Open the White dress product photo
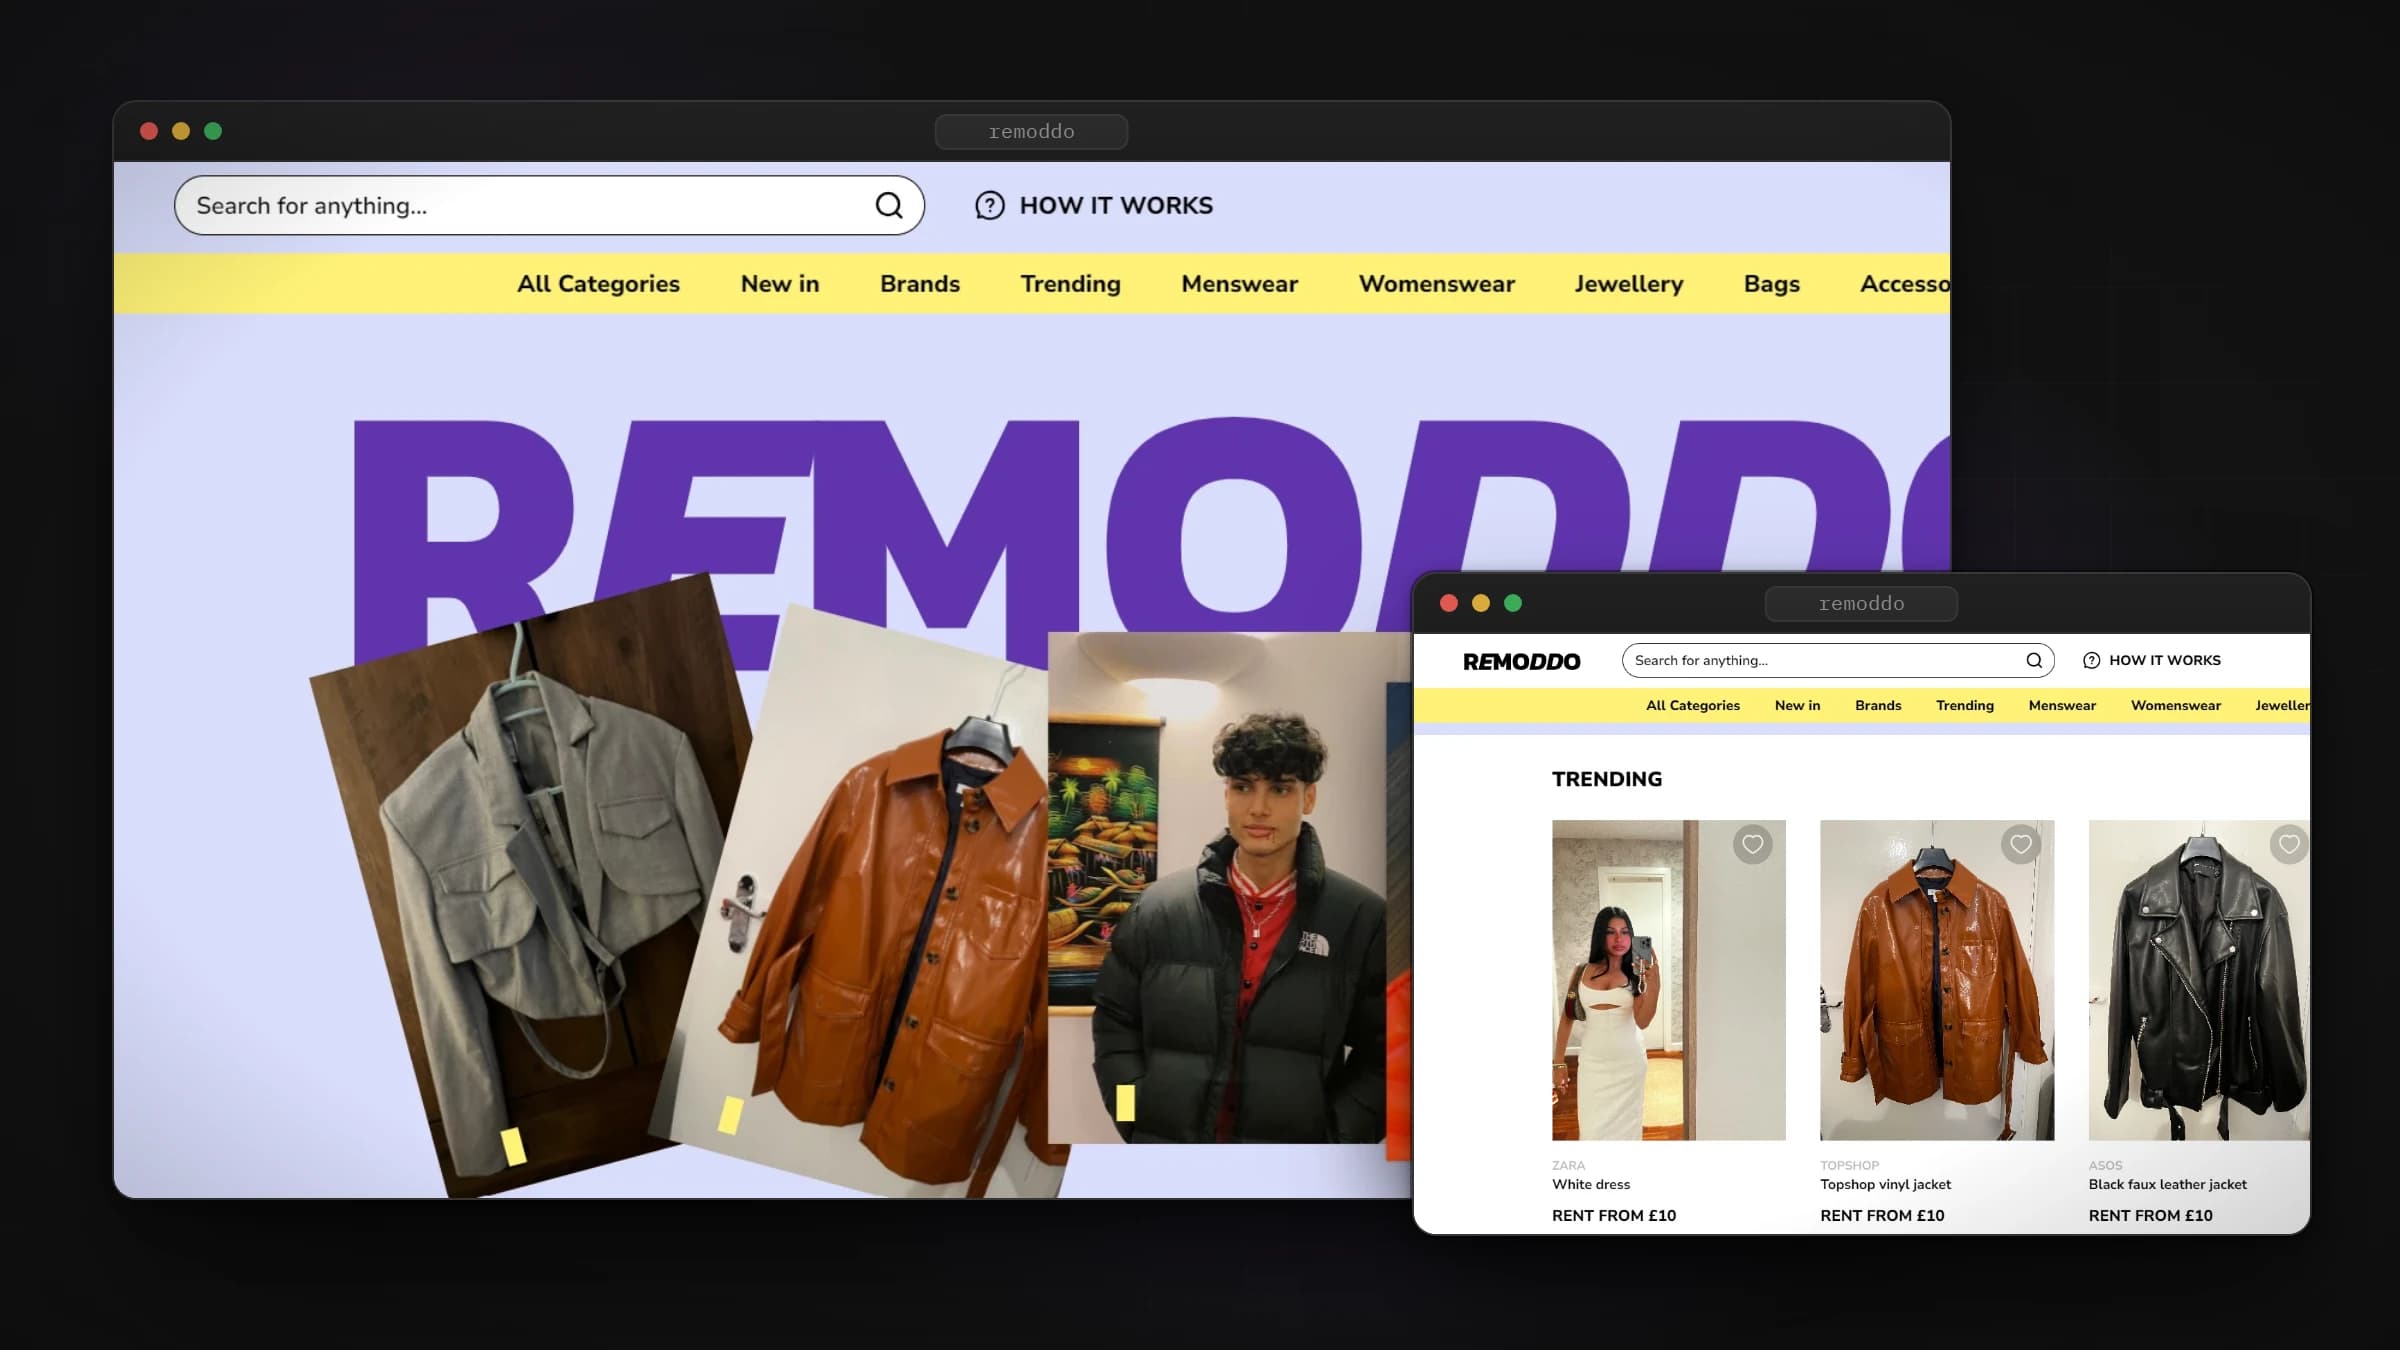Viewport: 2400px width, 1350px height. pyautogui.click(x=1669, y=980)
